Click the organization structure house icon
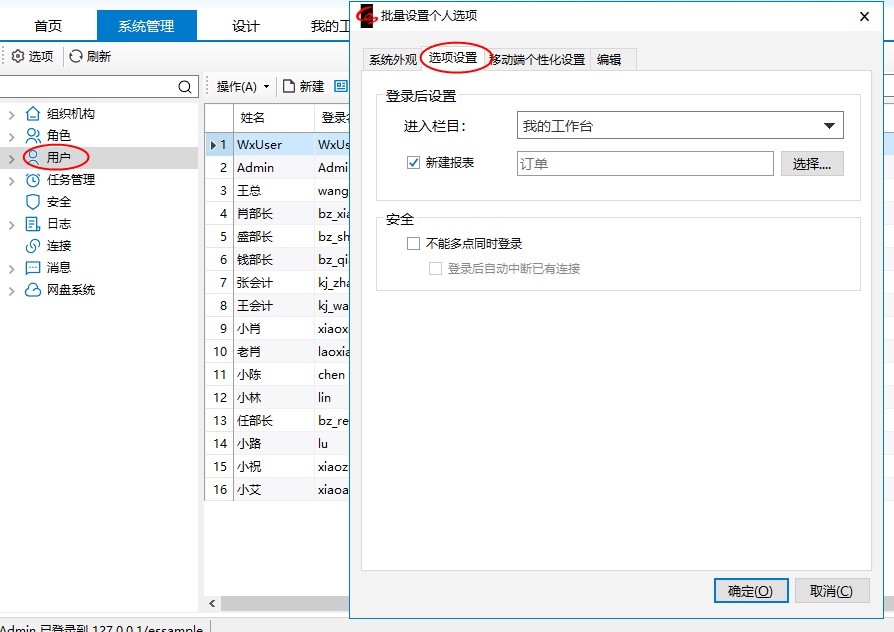 coord(33,114)
